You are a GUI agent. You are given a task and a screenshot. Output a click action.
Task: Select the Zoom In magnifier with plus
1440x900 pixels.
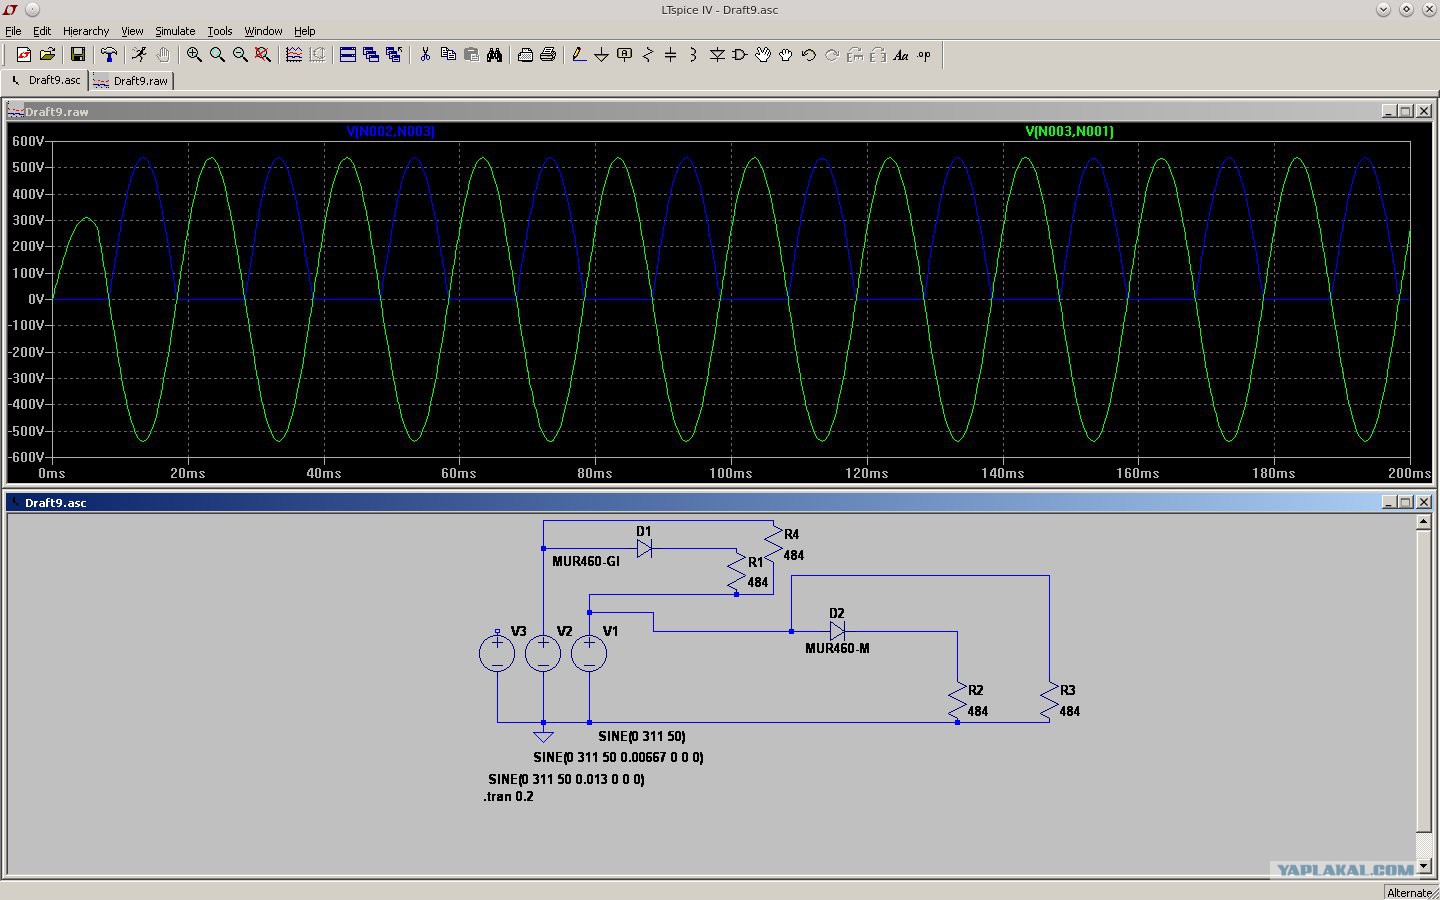pyautogui.click(x=194, y=55)
